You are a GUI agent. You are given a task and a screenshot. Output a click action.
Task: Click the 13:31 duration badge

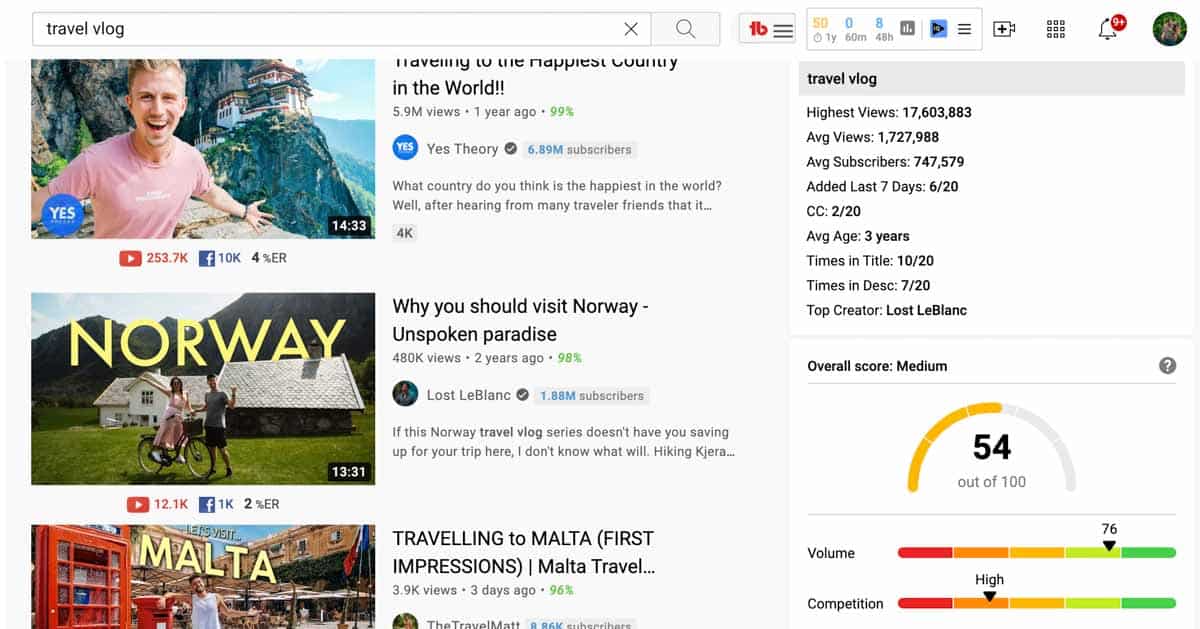coord(349,472)
